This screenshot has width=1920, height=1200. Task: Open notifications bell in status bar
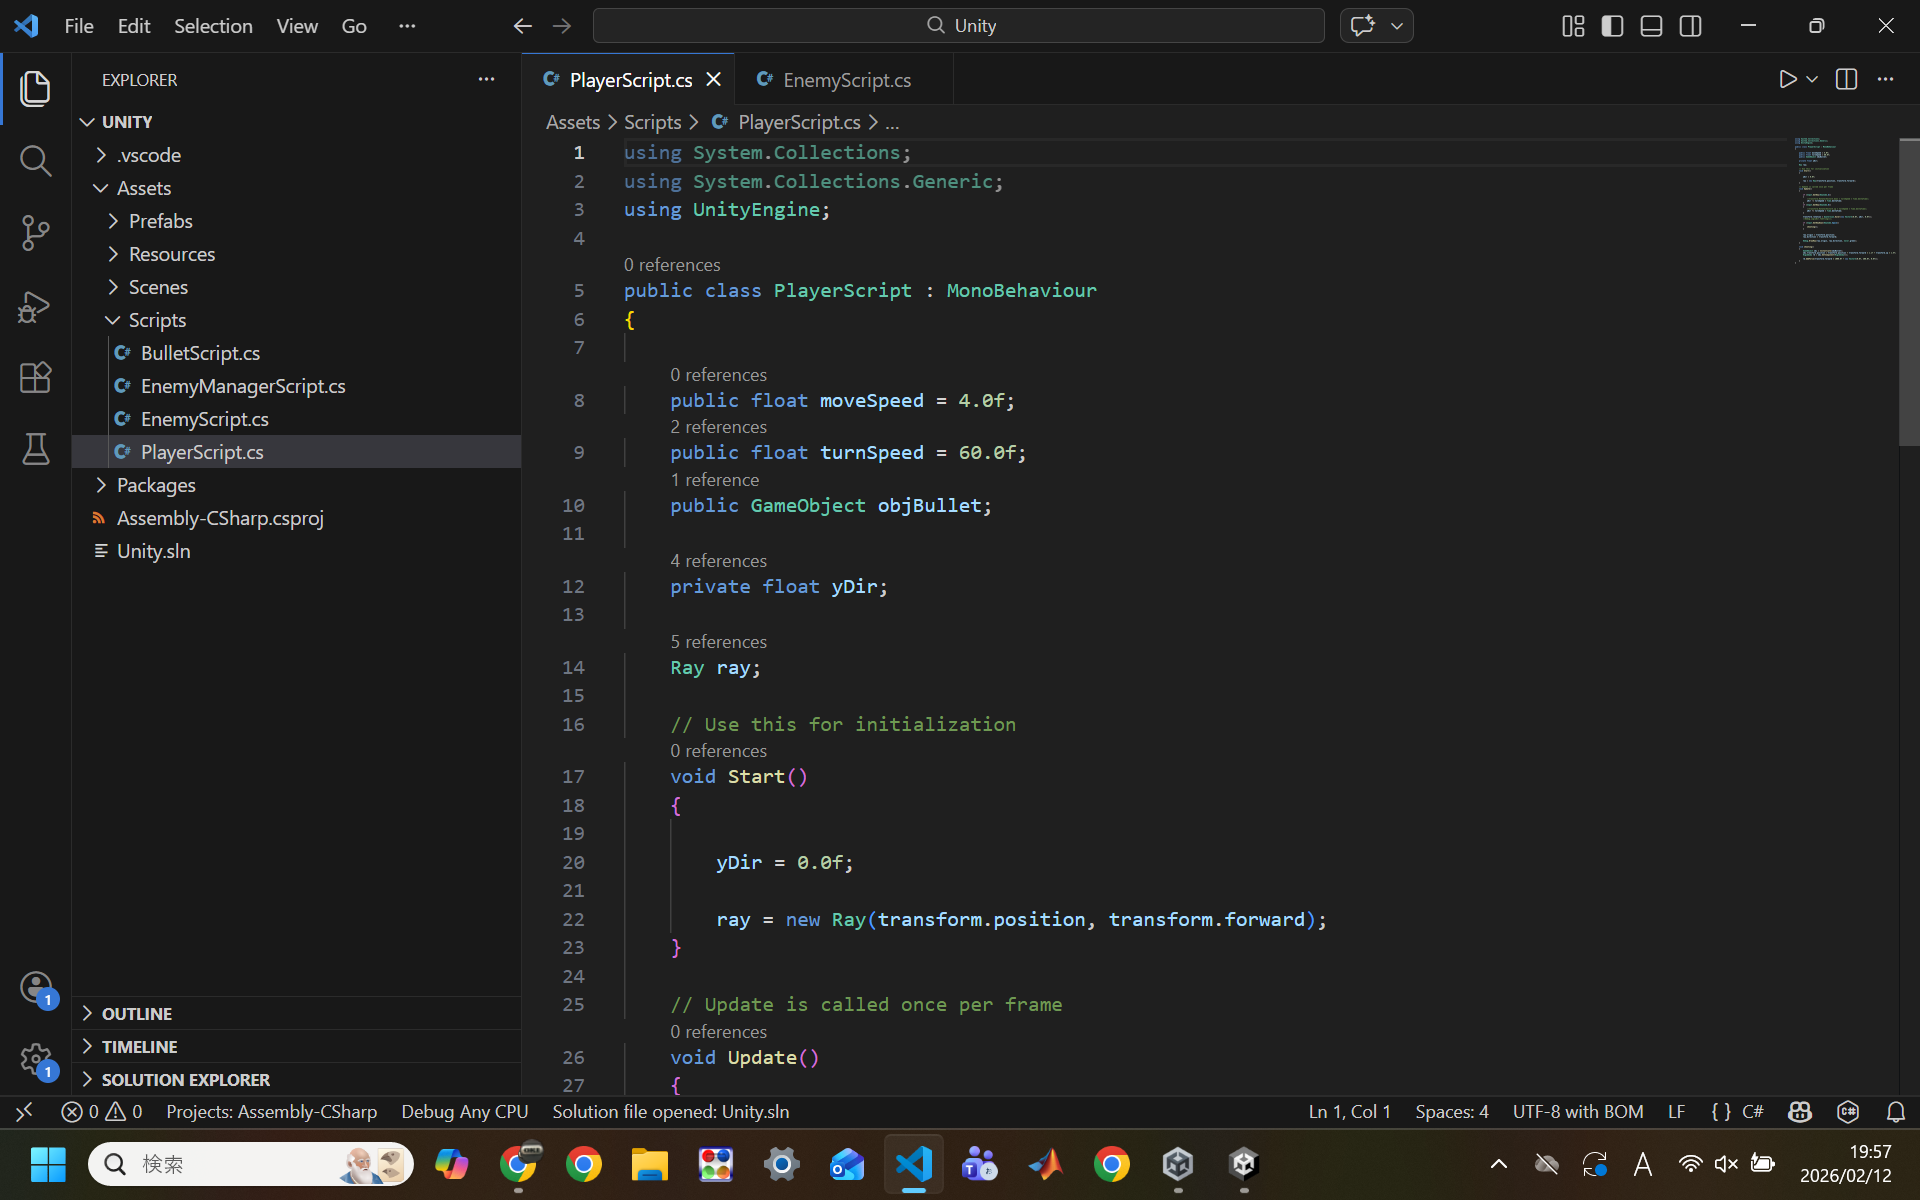click(1895, 1112)
